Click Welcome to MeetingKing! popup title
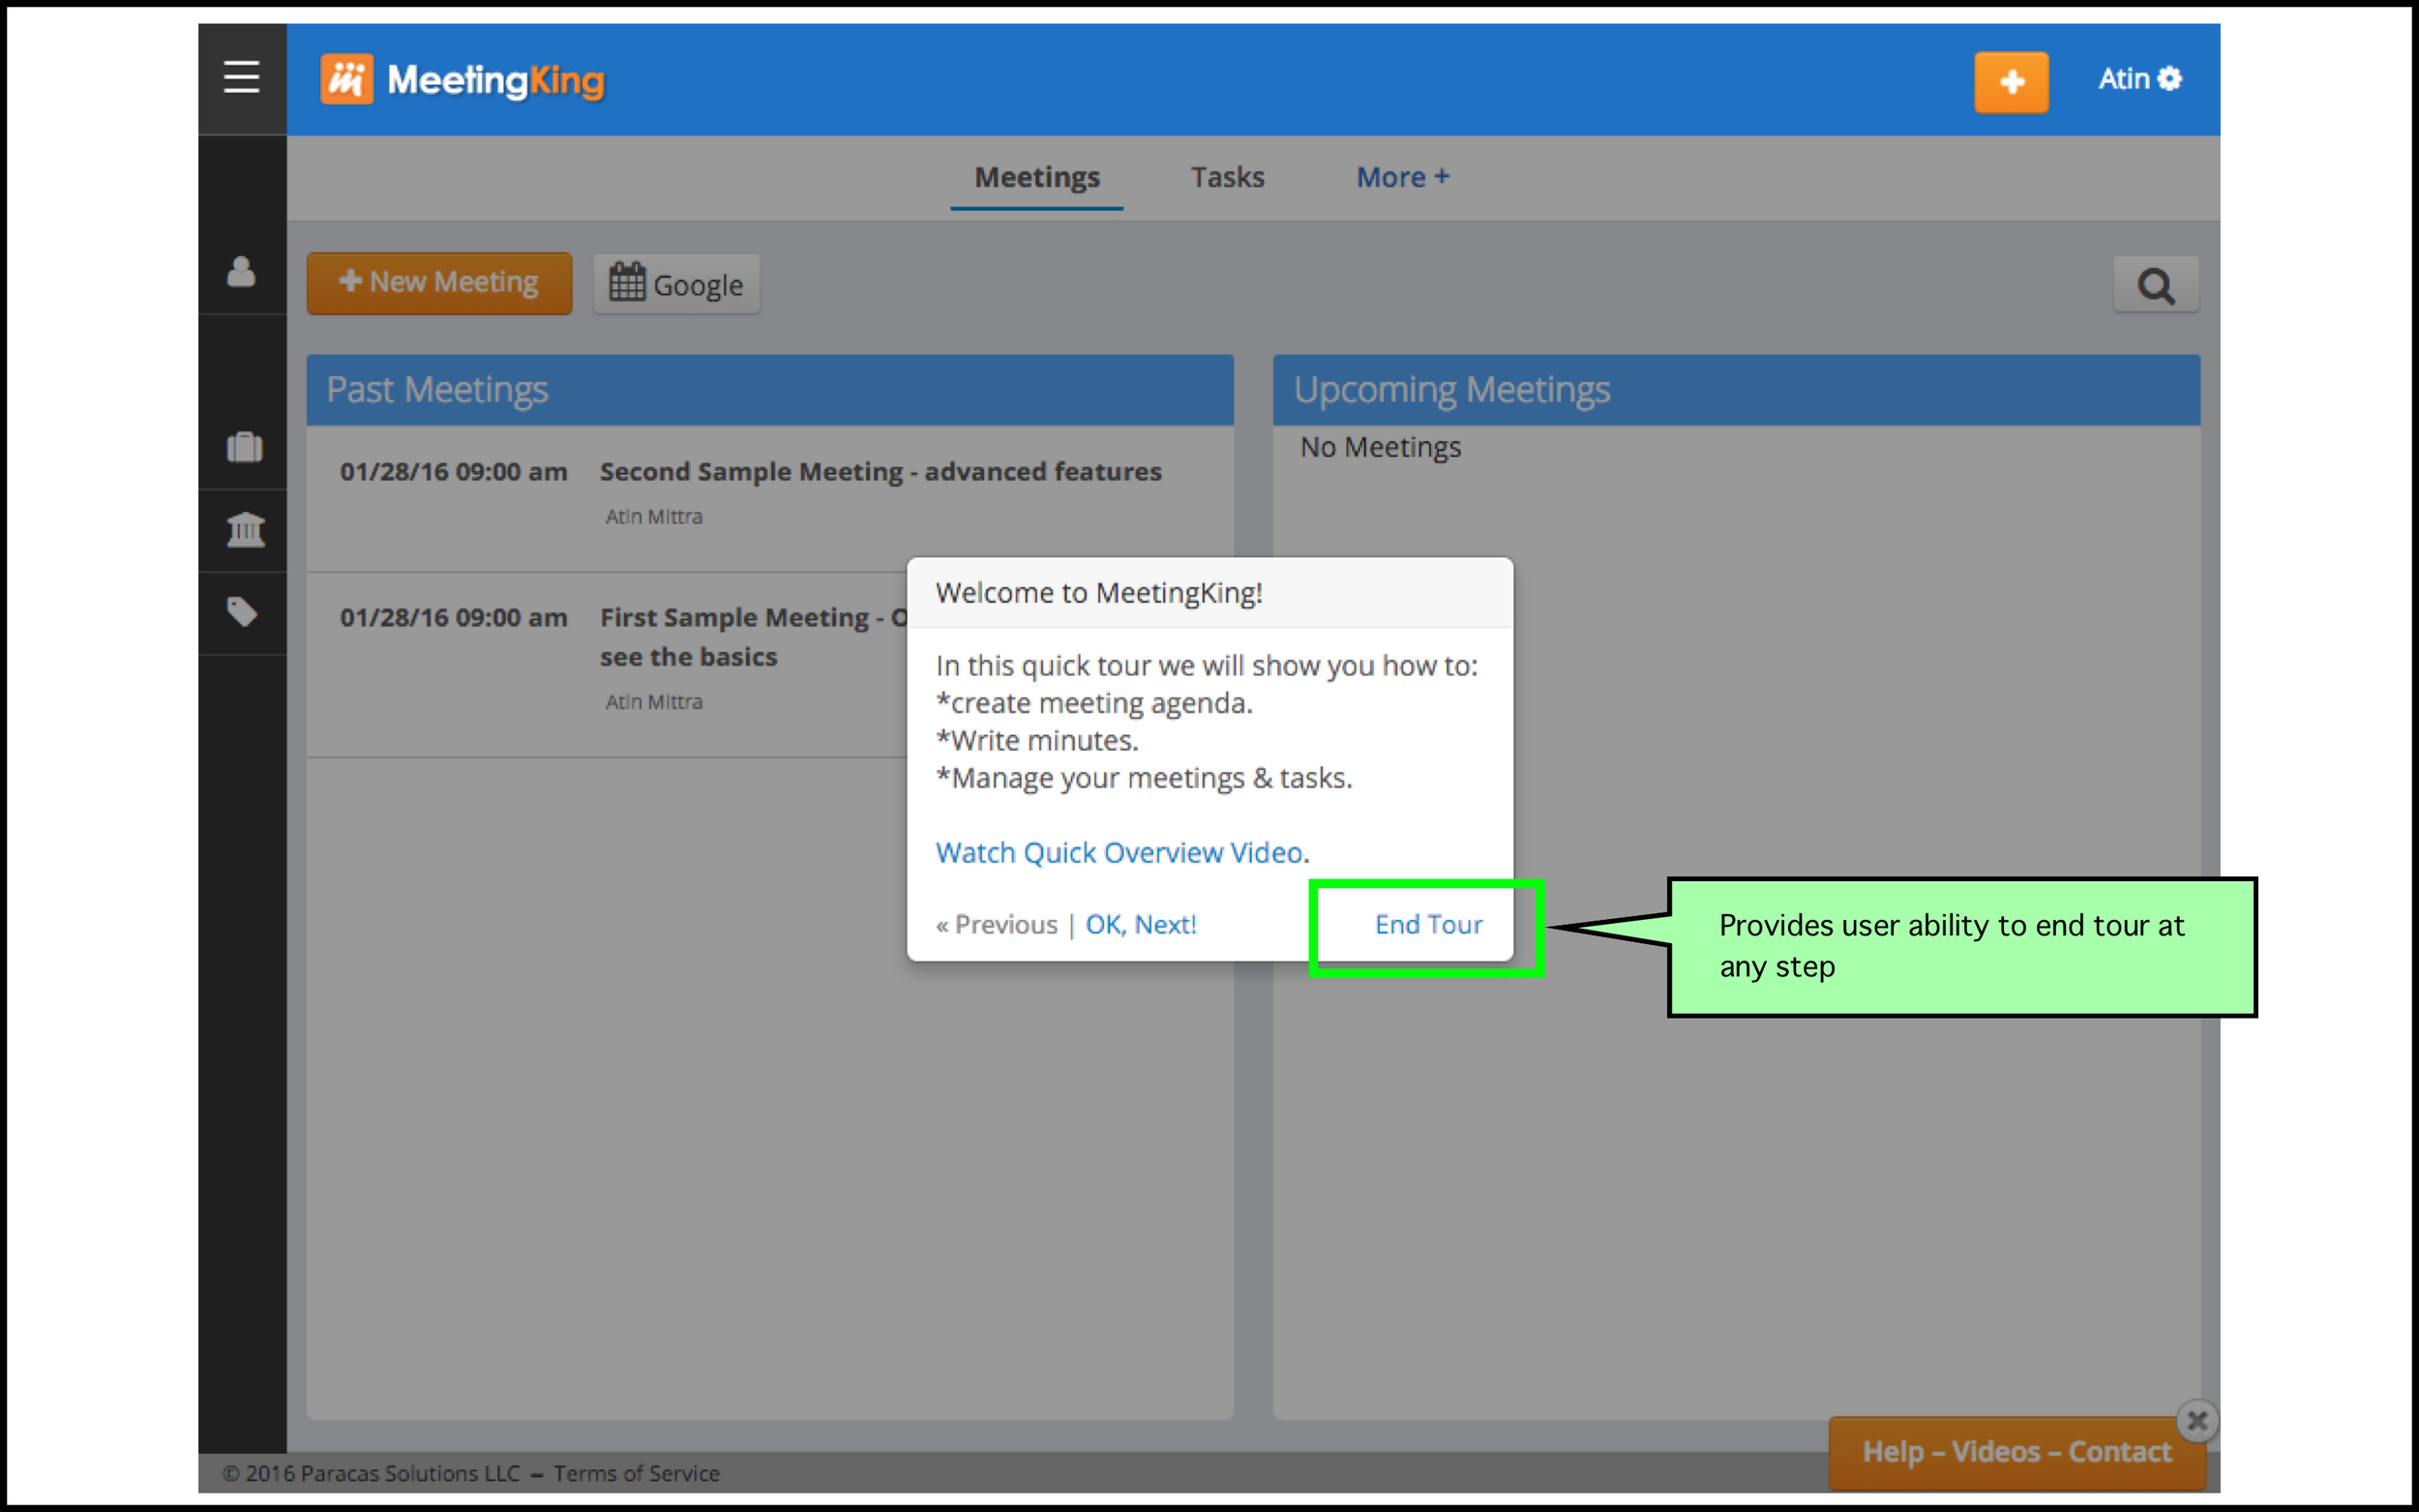The image size is (2419, 1512). coord(1099,593)
